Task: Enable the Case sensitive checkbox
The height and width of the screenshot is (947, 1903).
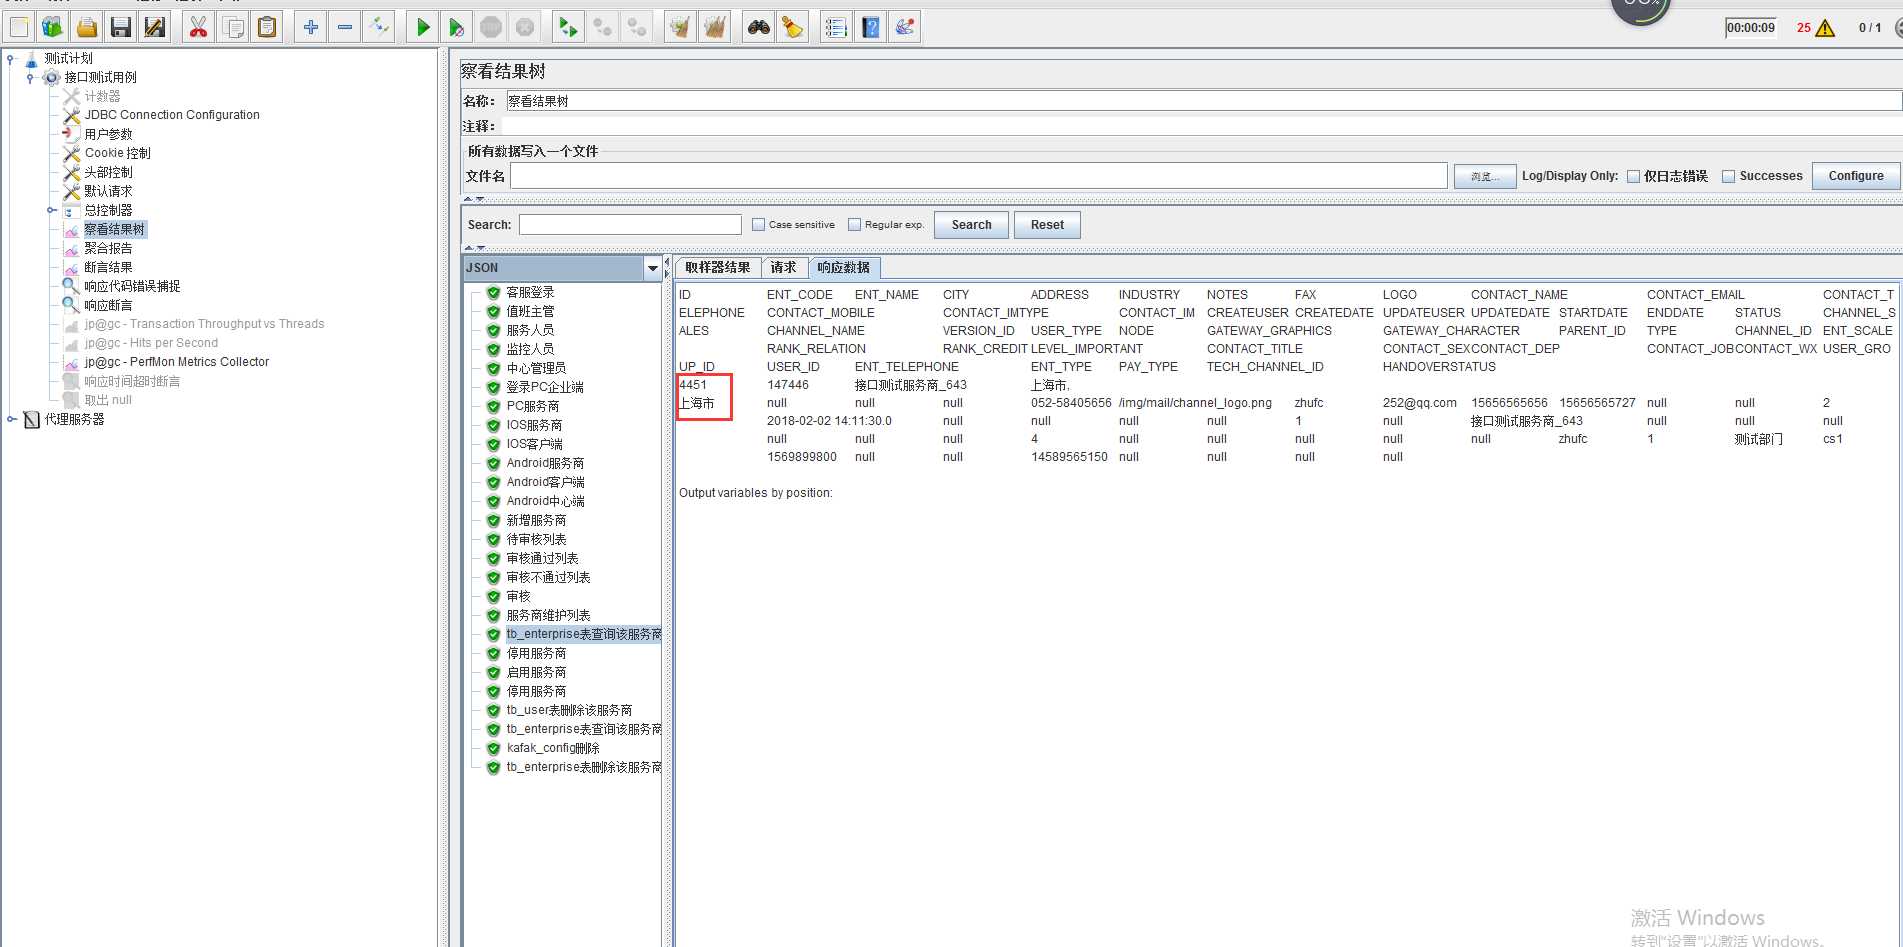Action: (x=758, y=225)
